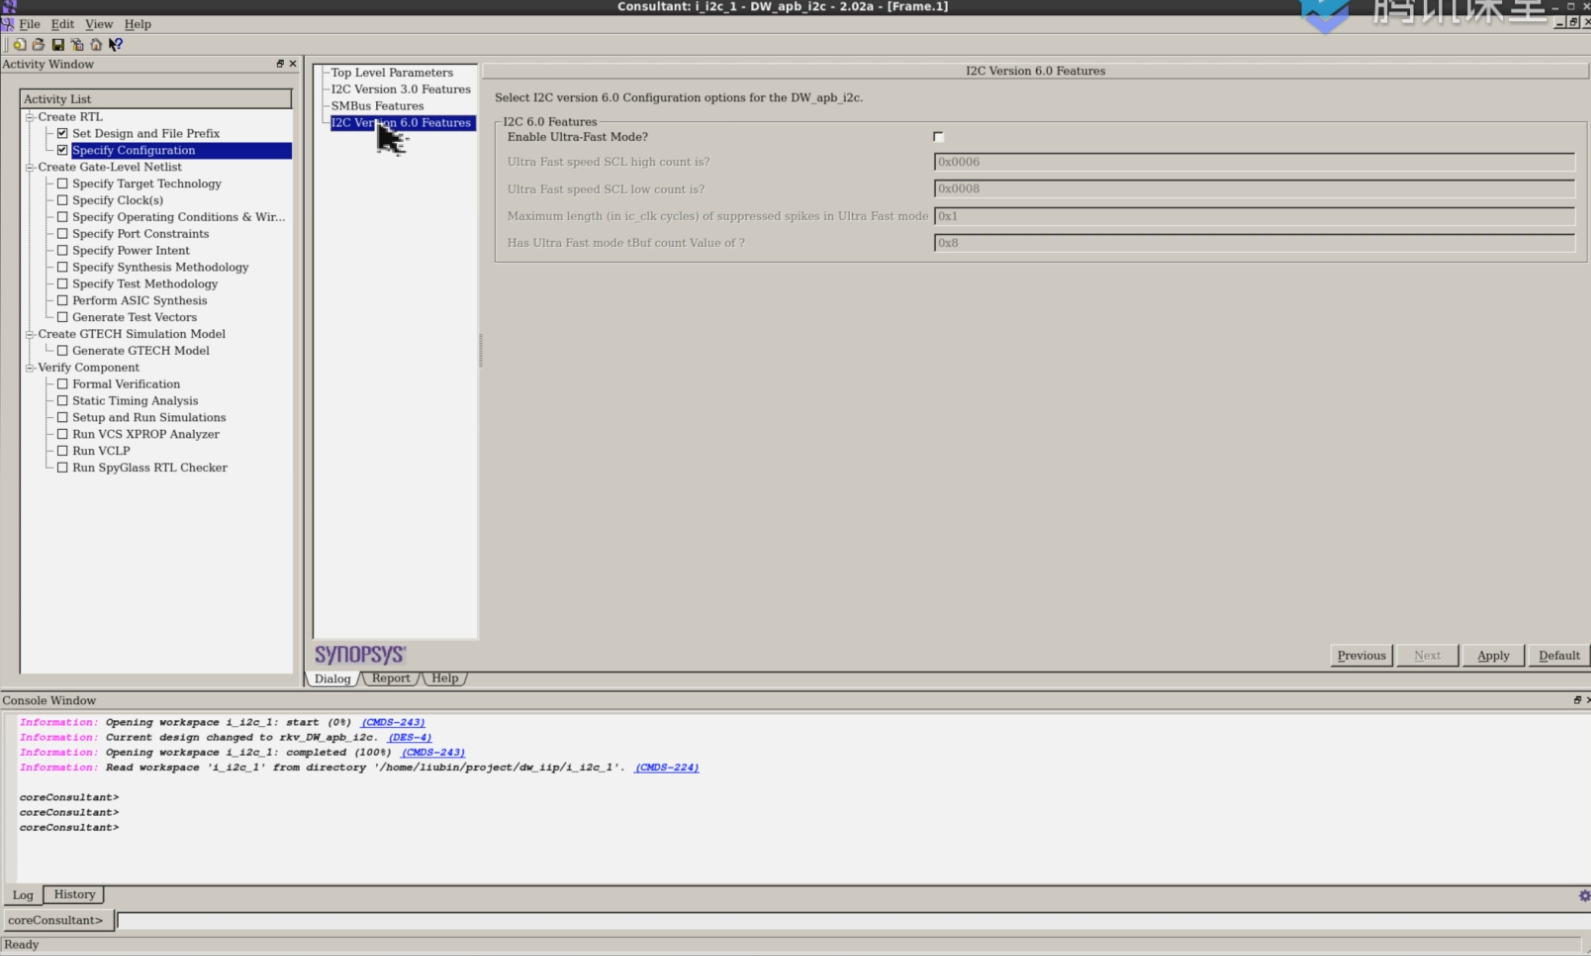Open the CMDS-224 message link
The image size is (1591, 956).
coord(667,767)
